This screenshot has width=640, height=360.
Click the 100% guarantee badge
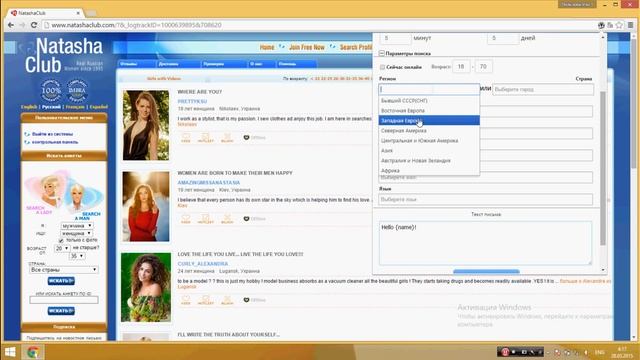pos(51,90)
